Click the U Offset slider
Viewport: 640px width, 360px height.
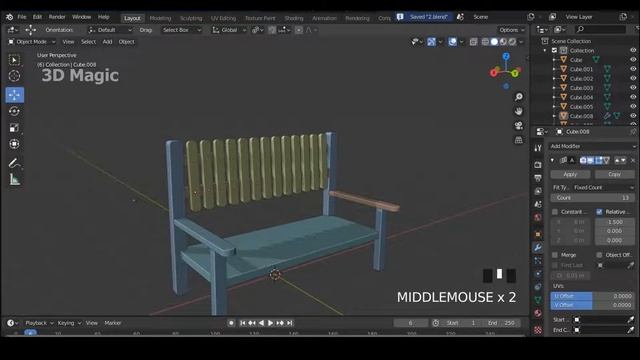(x=593, y=296)
